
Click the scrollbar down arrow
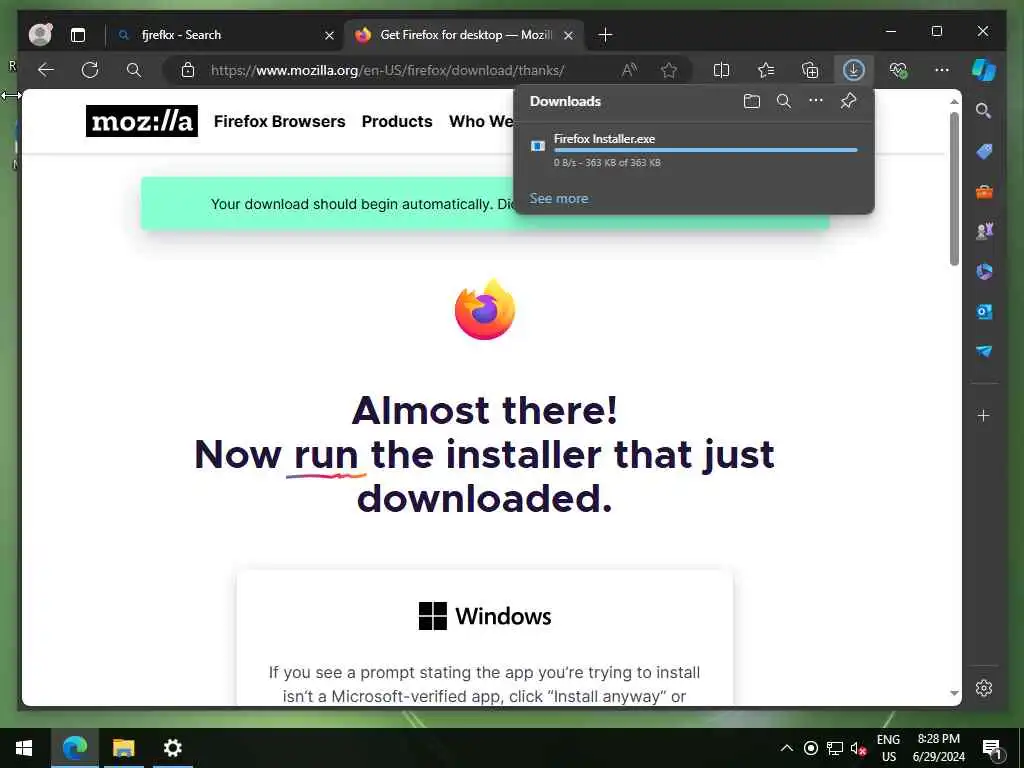pyautogui.click(x=954, y=694)
